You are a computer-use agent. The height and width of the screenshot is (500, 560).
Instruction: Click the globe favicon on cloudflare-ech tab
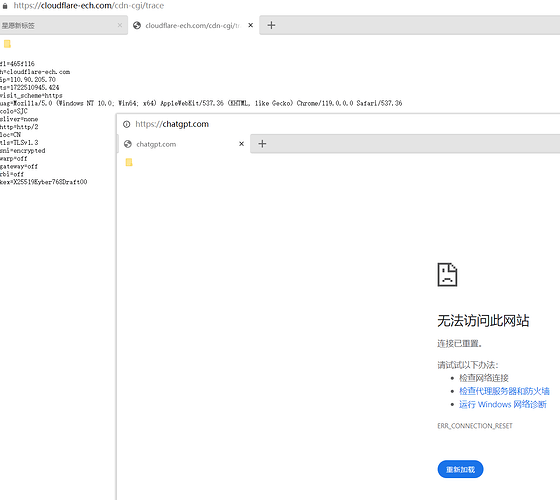pos(137,25)
